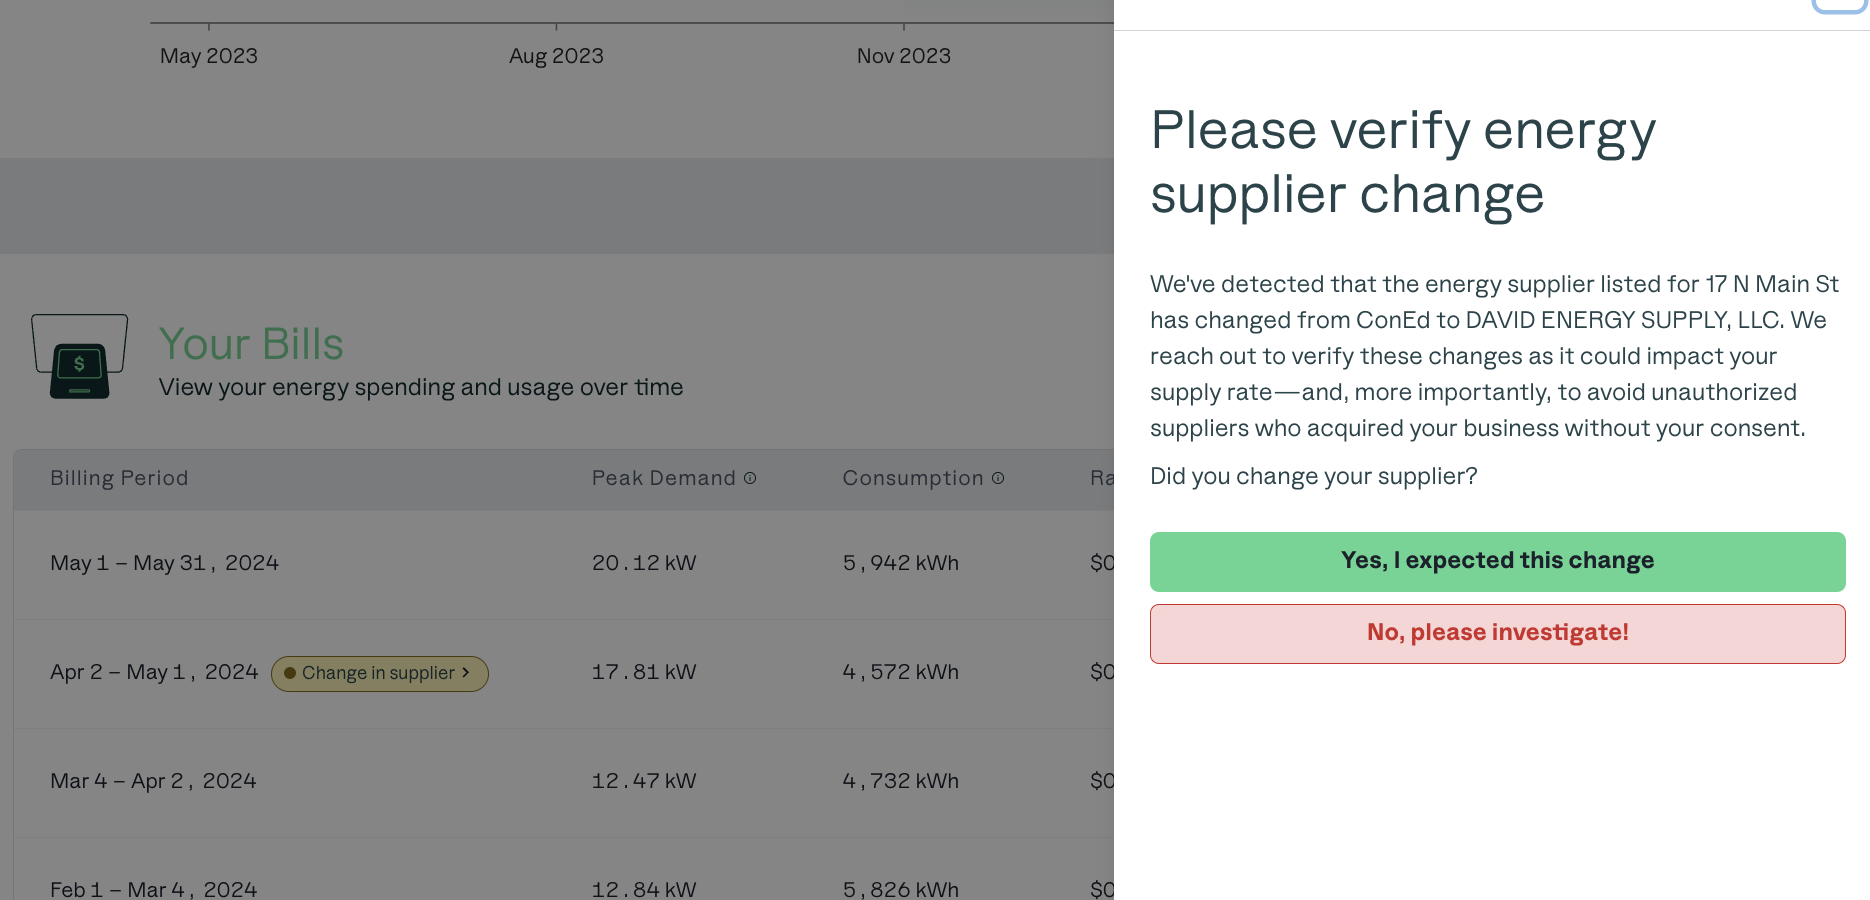Image resolution: width=1870 pixels, height=900 pixels.
Task: Select the Billing Period column header
Action: [x=119, y=478]
